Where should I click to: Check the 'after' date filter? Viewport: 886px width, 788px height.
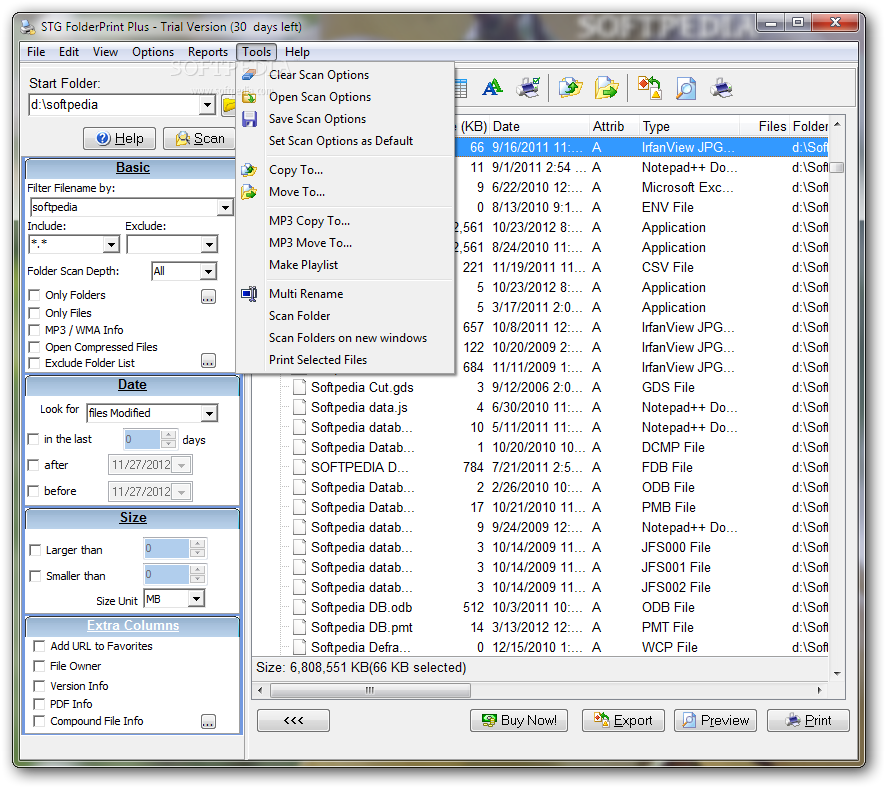(x=33, y=465)
